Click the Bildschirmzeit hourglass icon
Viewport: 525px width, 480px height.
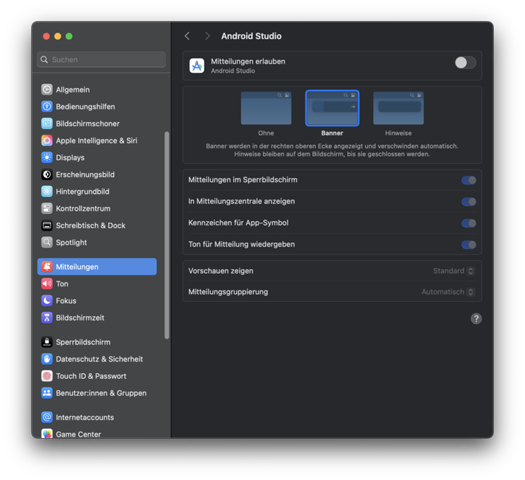click(47, 318)
